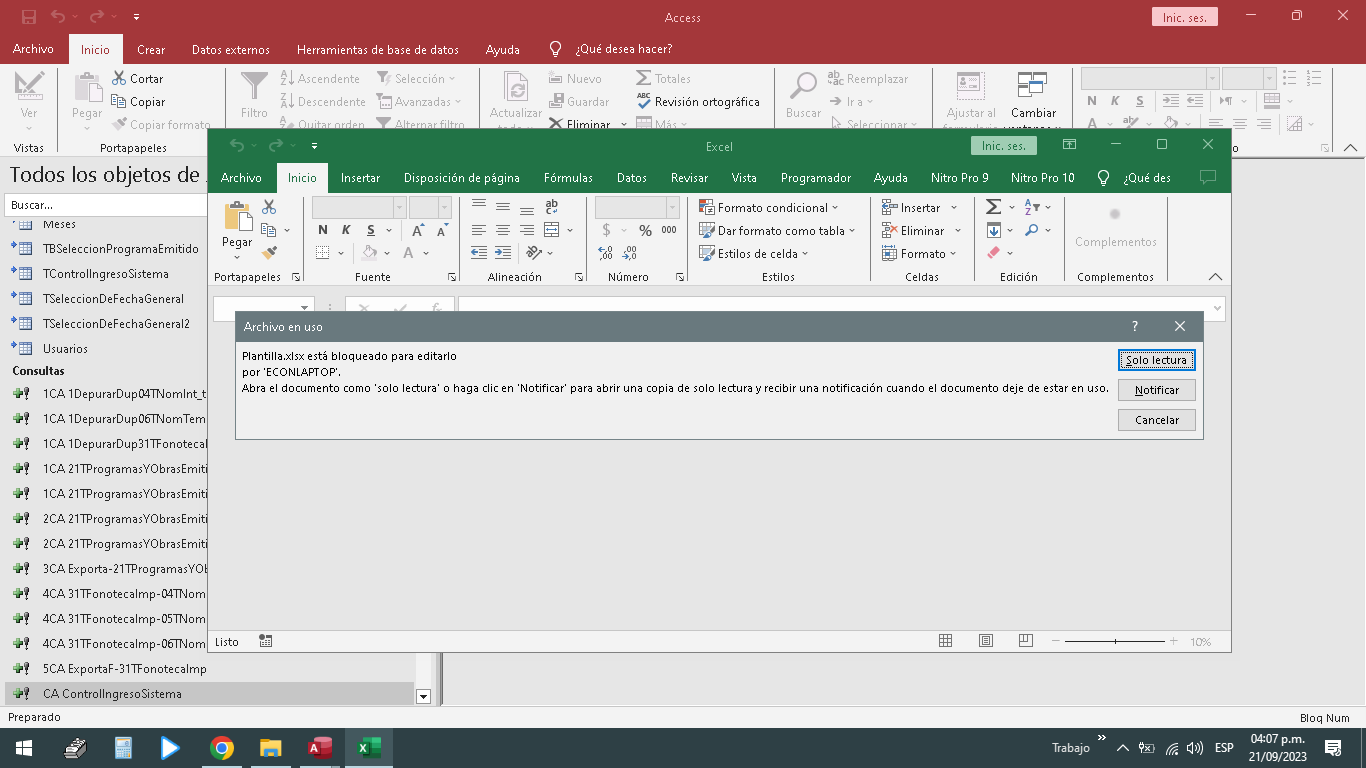Open Formato condicional dropdown
This screenshot has height=768, width=1366.
pos(769,207)
